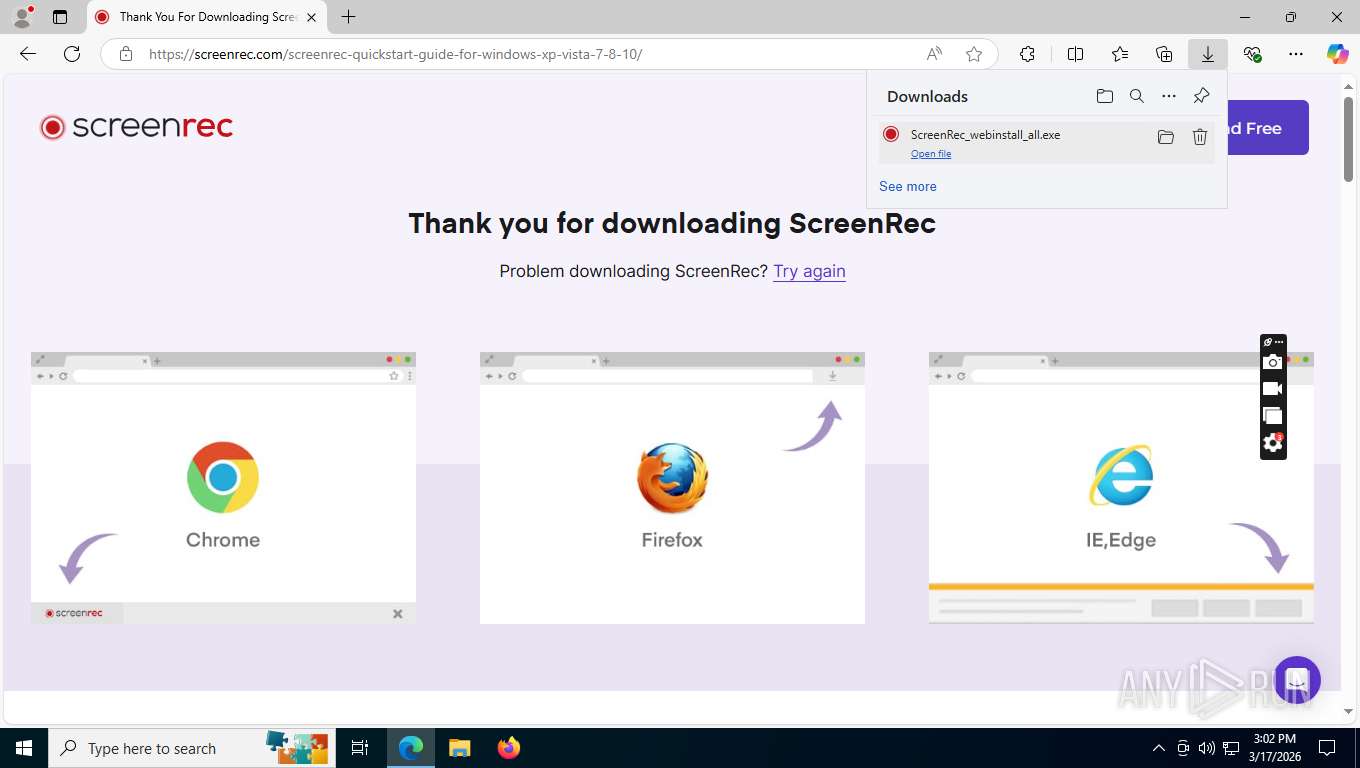Open the ScreenRec gallery stacked-windows icon

pyautogui.click(x=1272, y=416)
